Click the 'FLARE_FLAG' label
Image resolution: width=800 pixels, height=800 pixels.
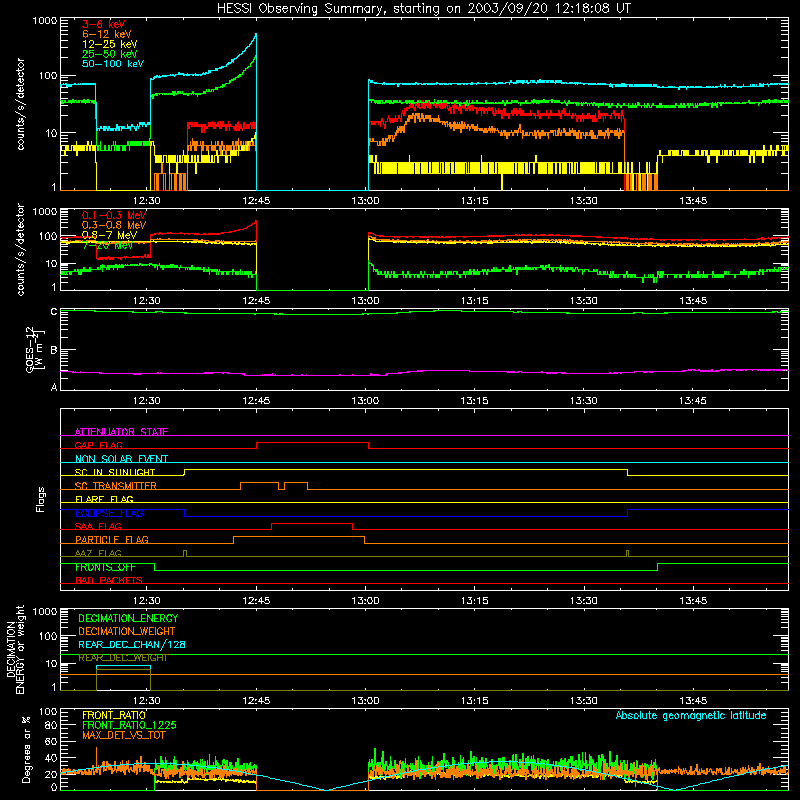[104, 499]
